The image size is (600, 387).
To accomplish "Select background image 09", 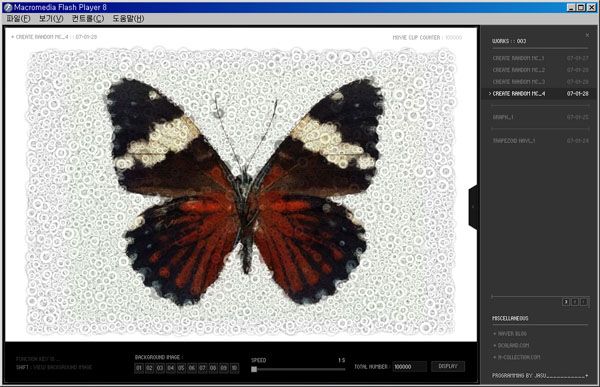I will [223, 368].
